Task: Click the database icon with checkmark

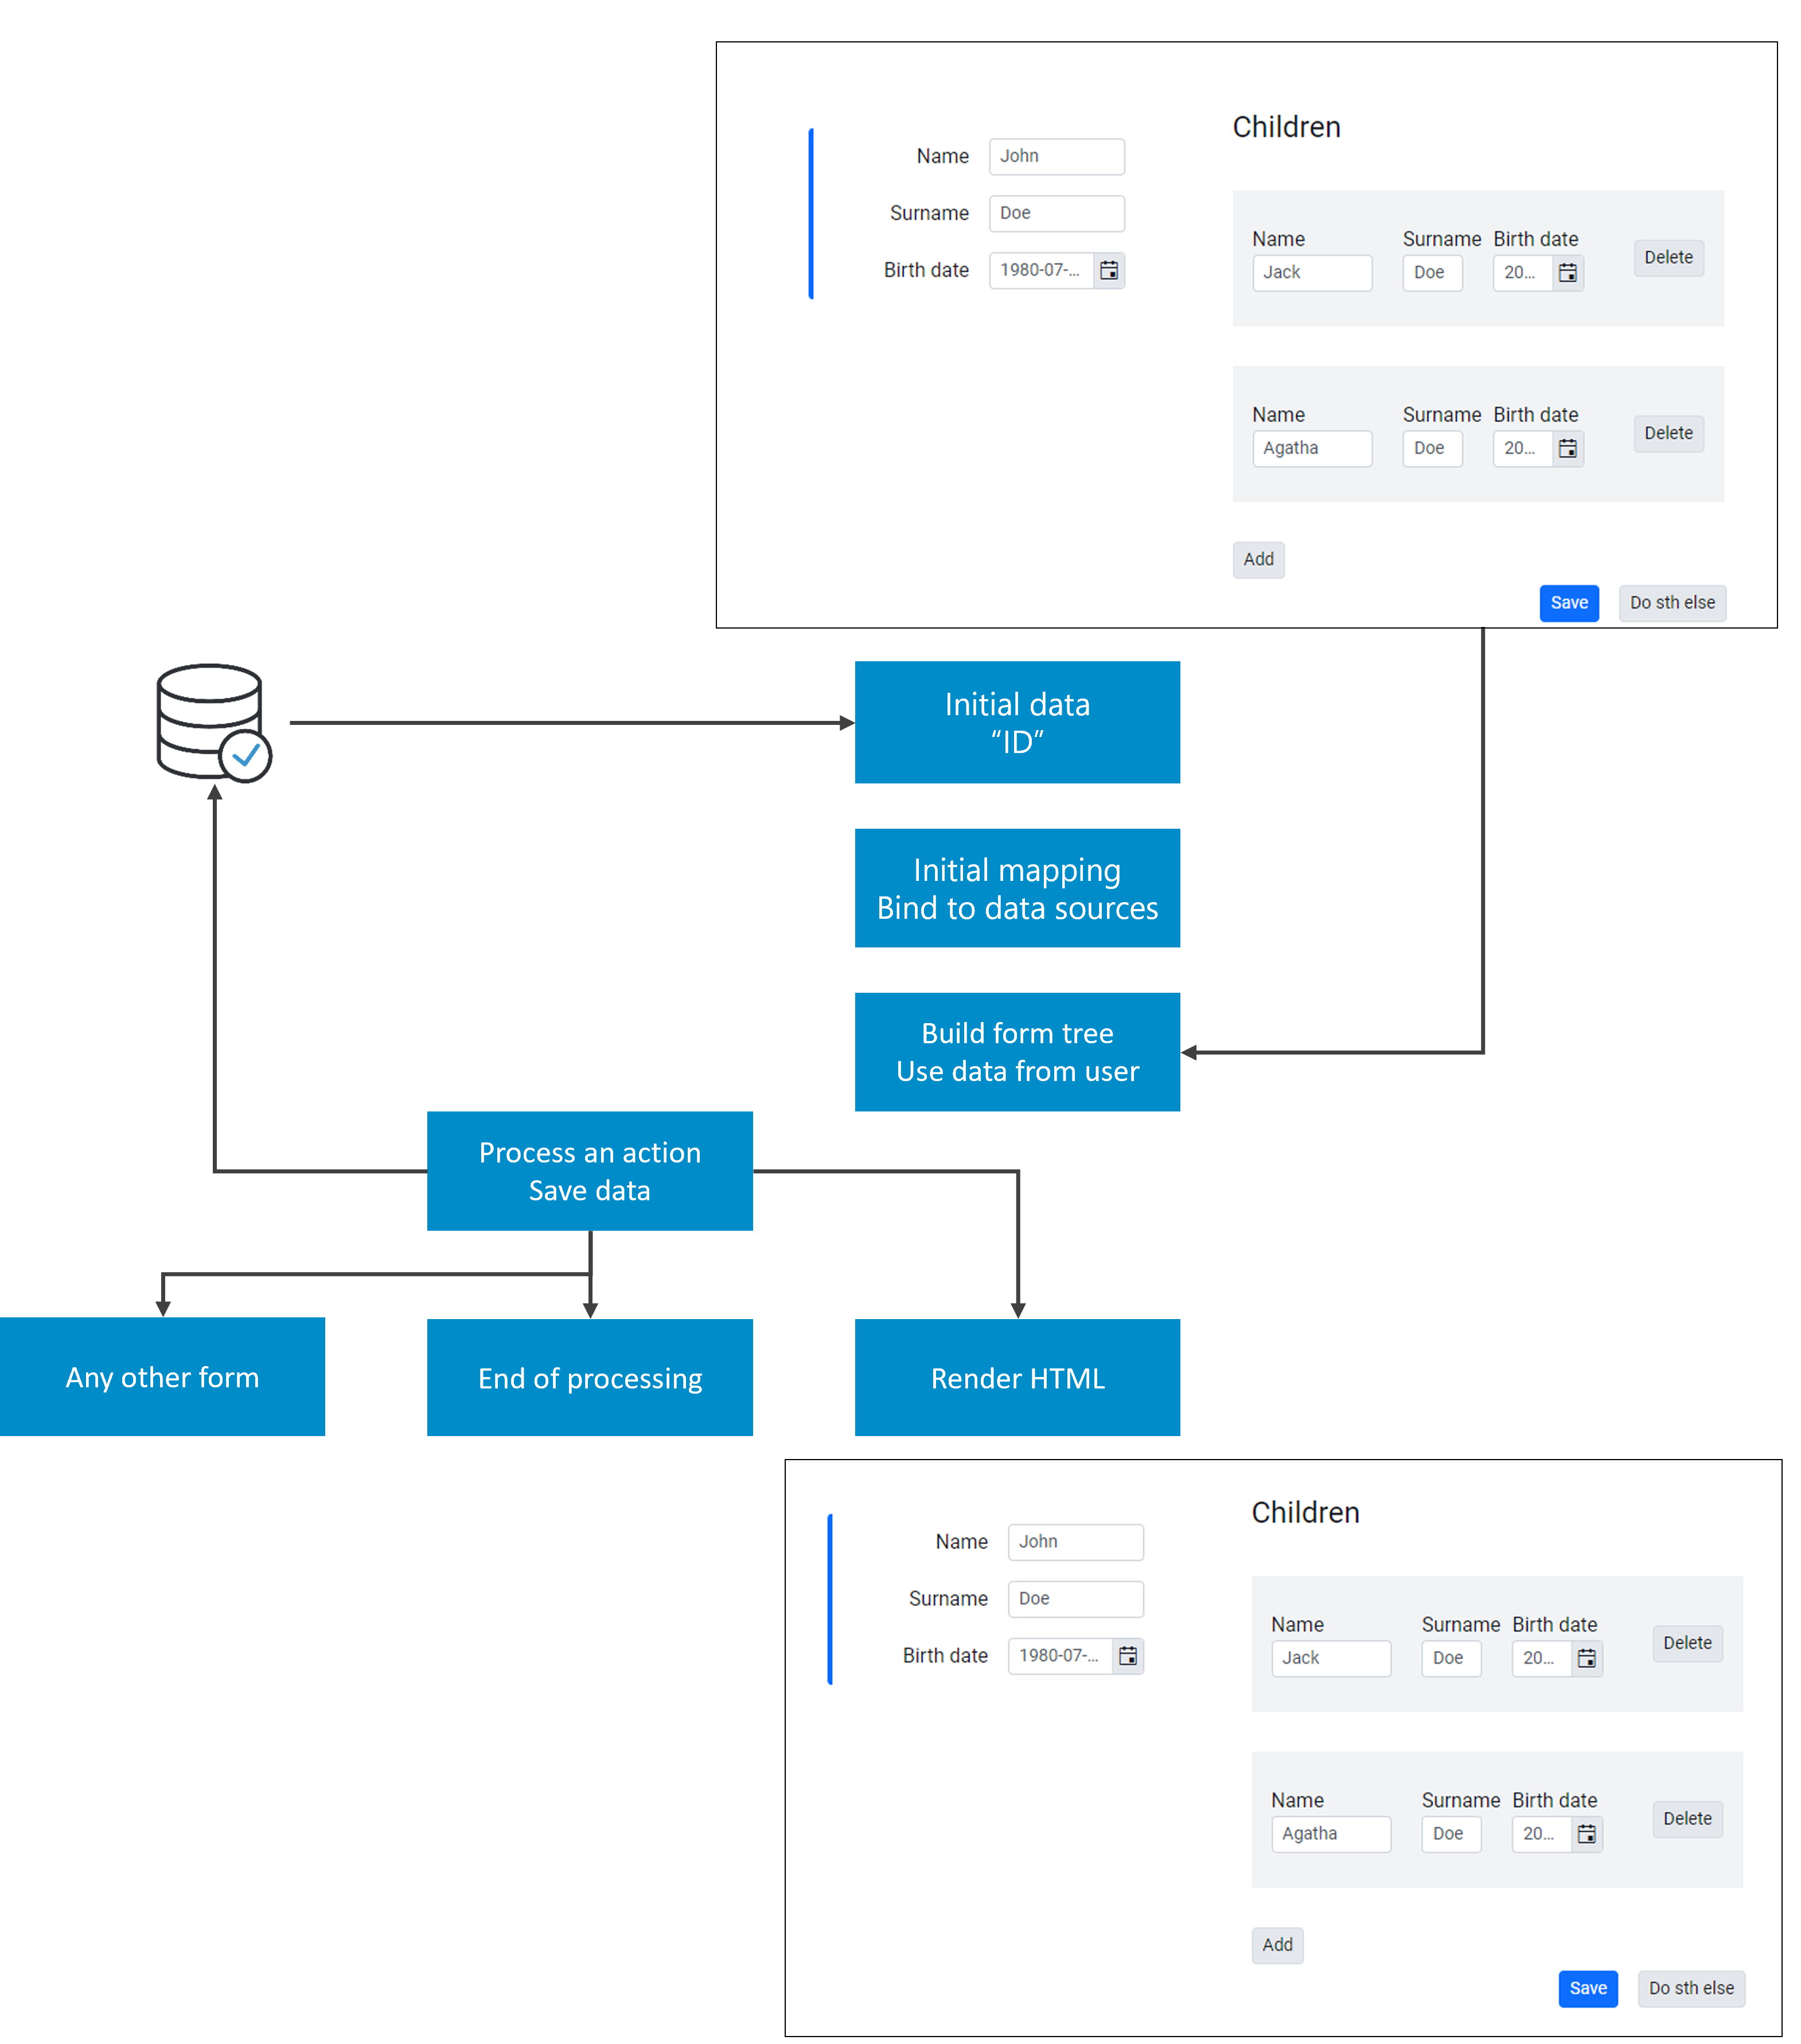Action: click(214, 722)
